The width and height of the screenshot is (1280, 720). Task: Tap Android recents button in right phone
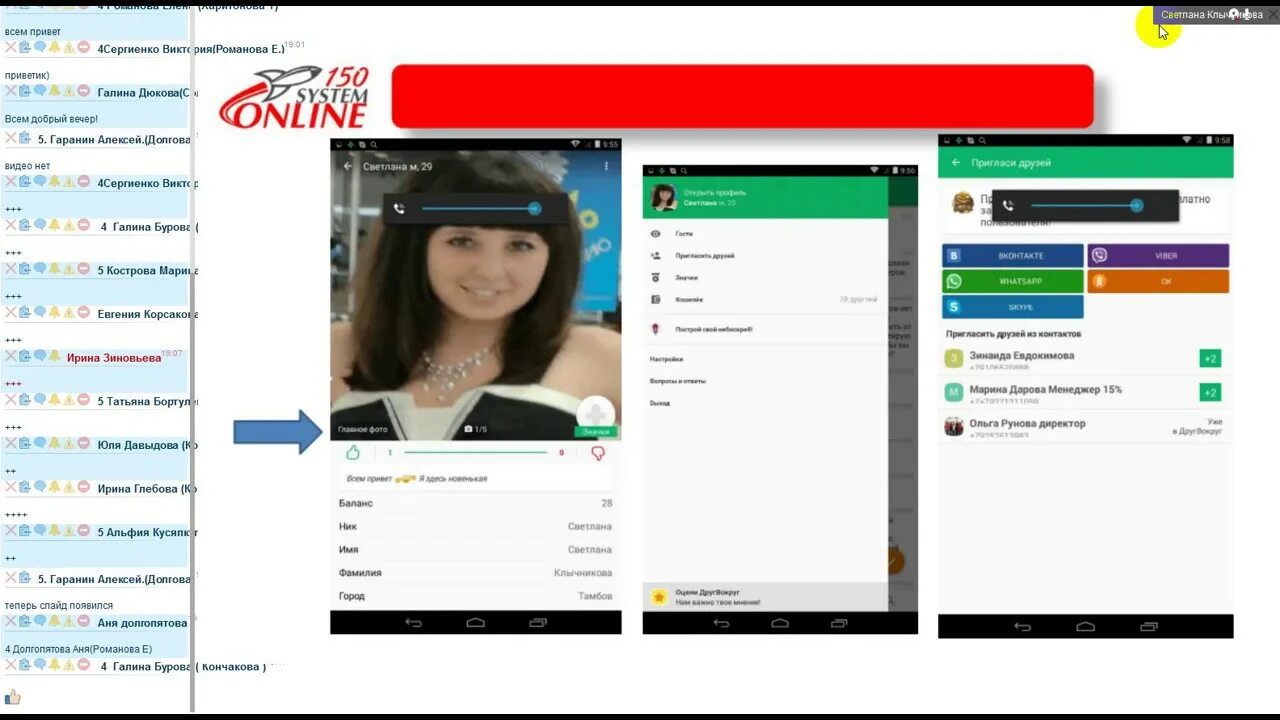(1149, 627)
